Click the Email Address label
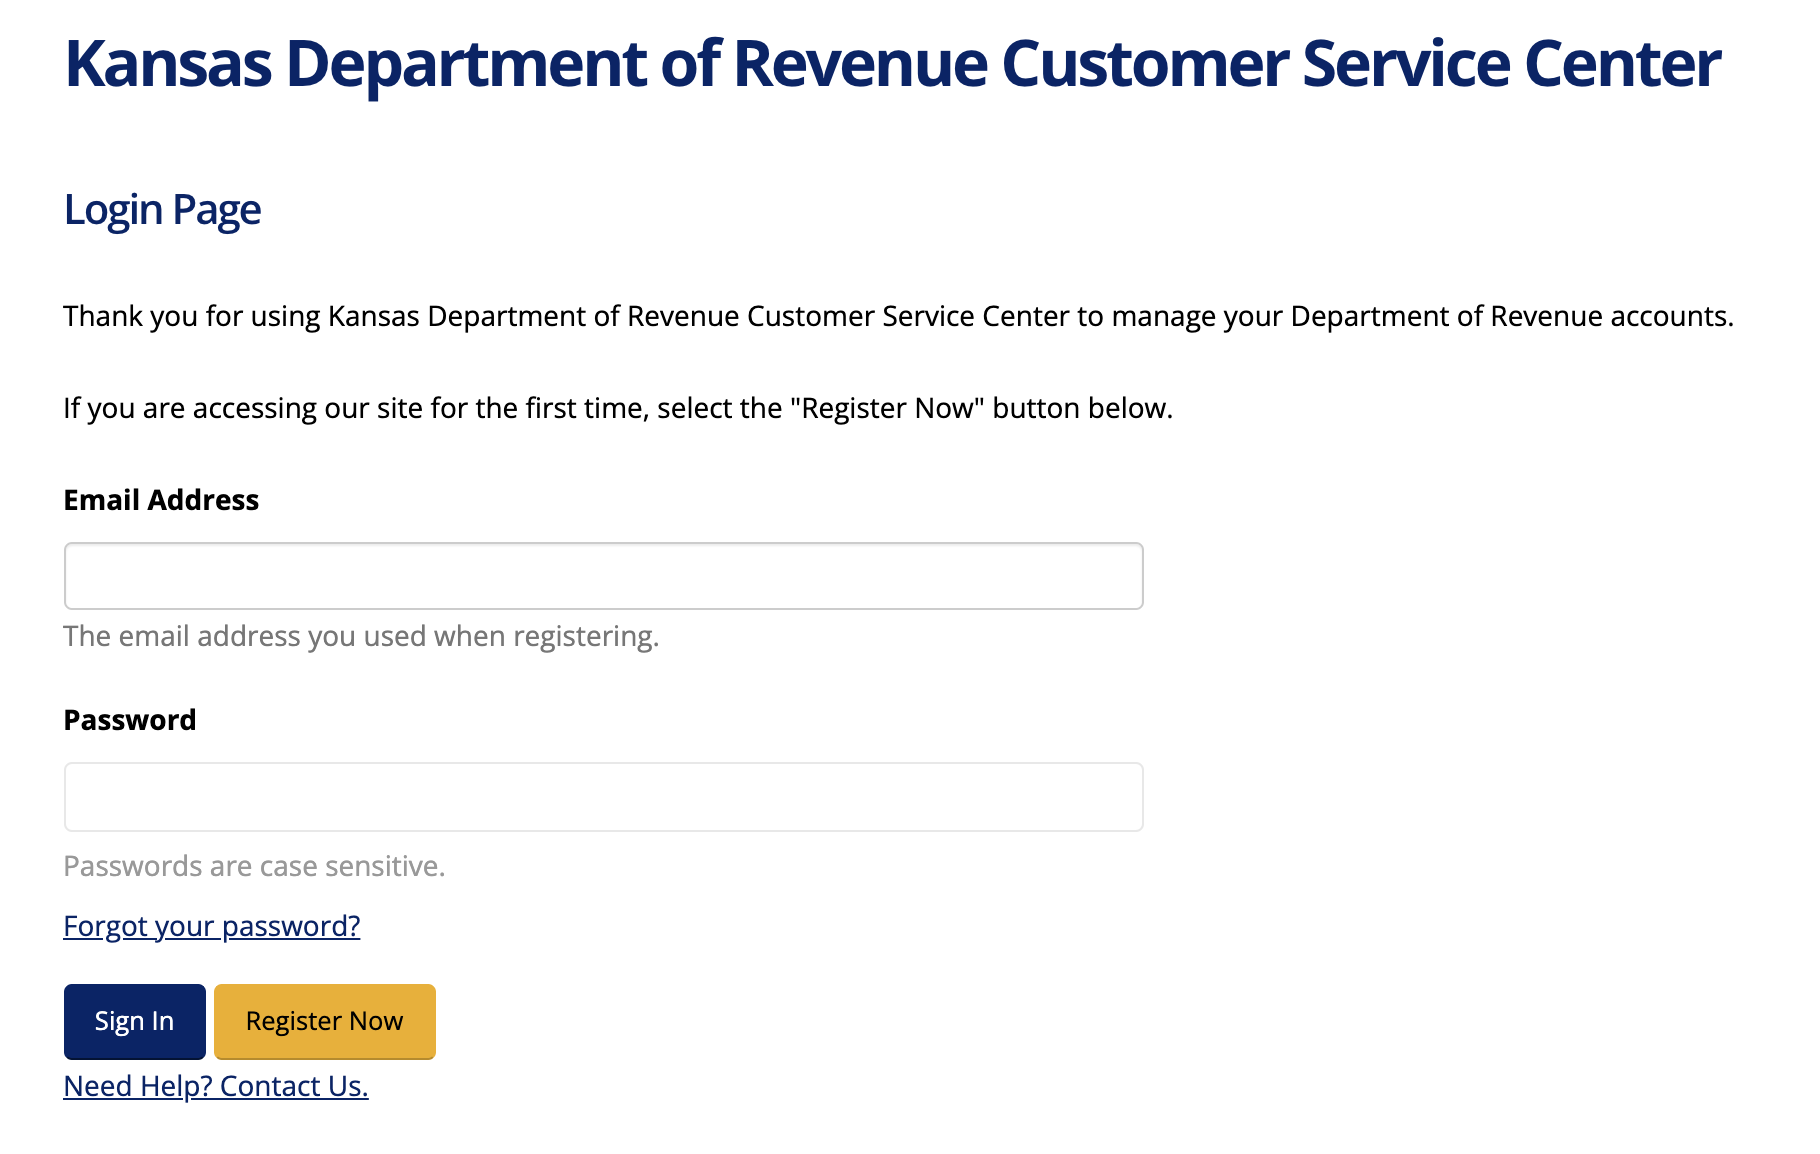Viewport: 1820px width, 1154px height. click(x=161, y=500)
